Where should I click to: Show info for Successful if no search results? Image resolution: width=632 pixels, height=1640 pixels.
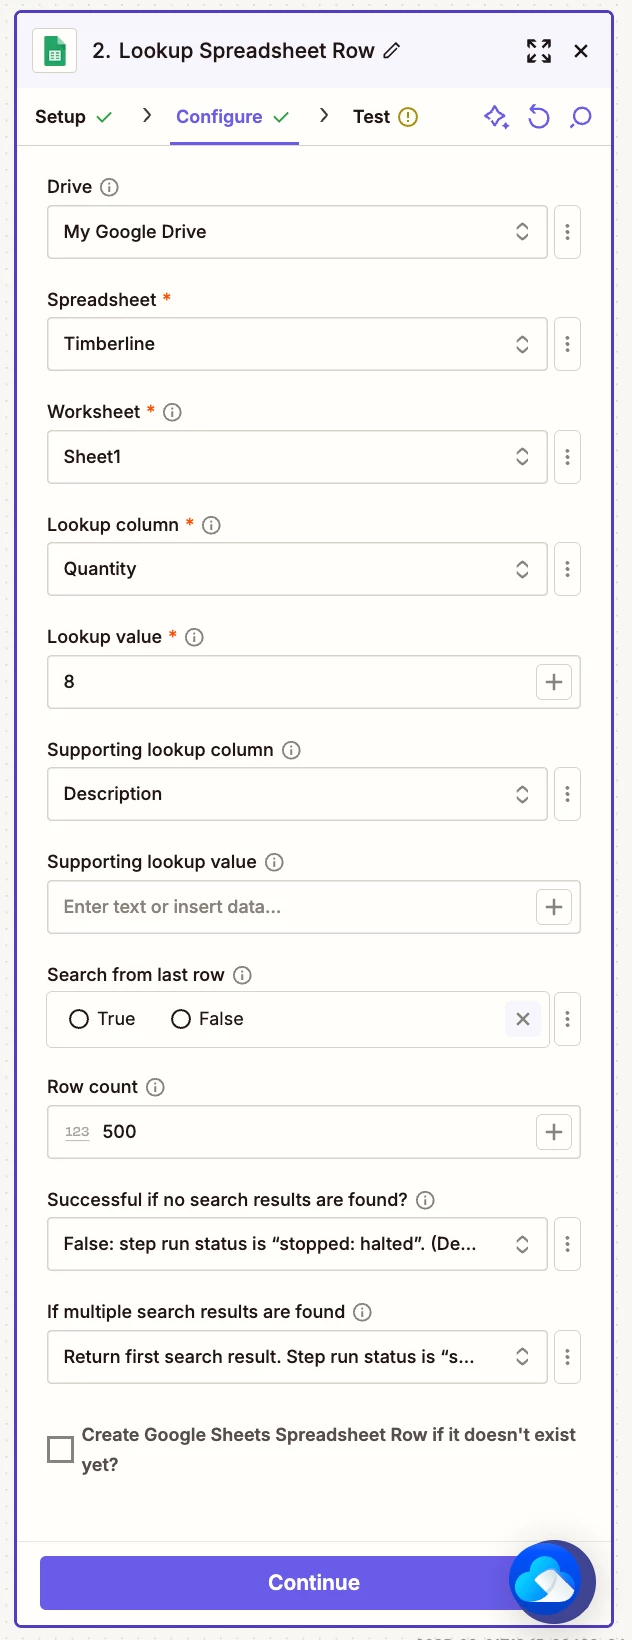[x=425, y=1200]
